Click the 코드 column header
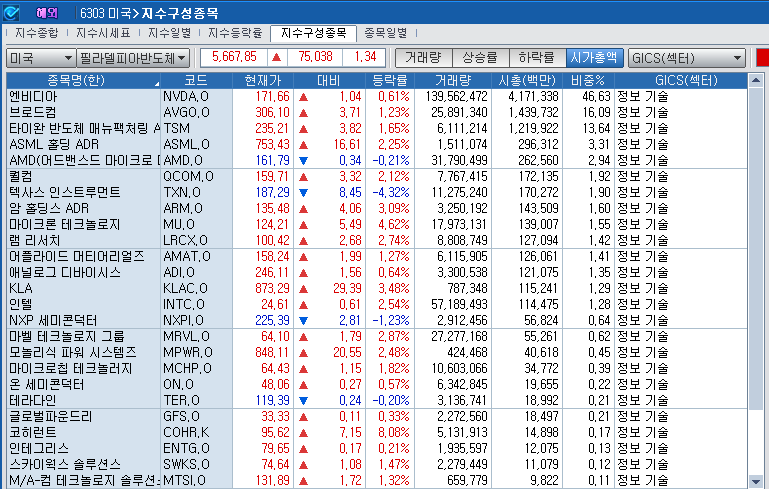769x489 pixels. [x=196, y=80]
